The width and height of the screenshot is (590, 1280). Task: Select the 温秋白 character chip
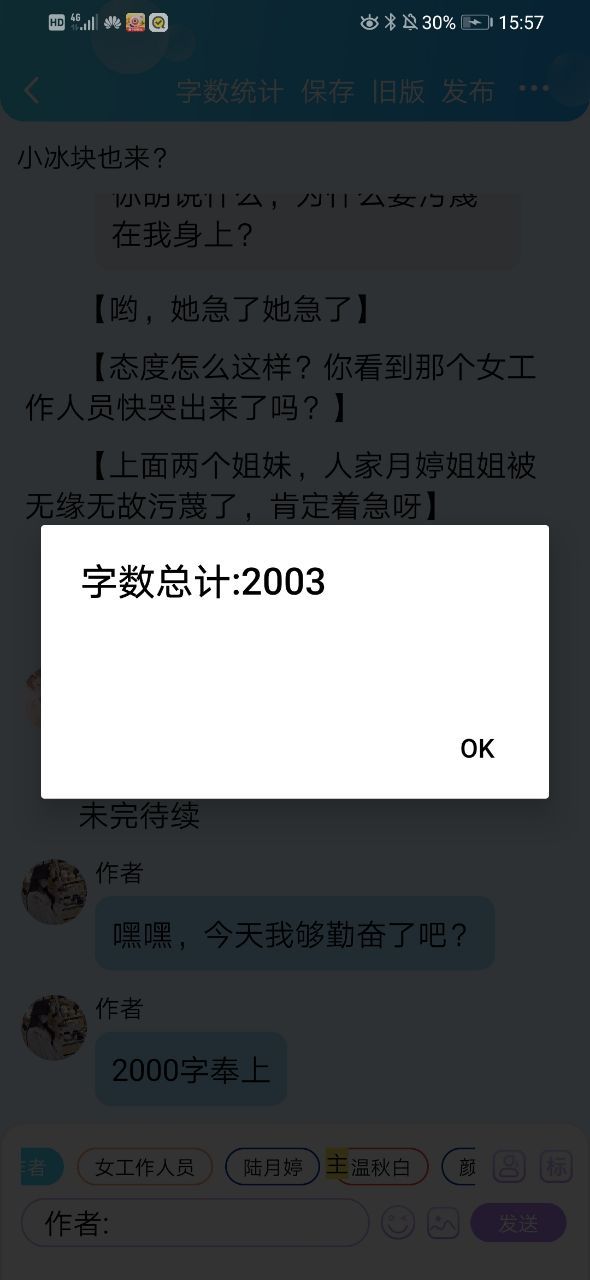coord(380,1167)
